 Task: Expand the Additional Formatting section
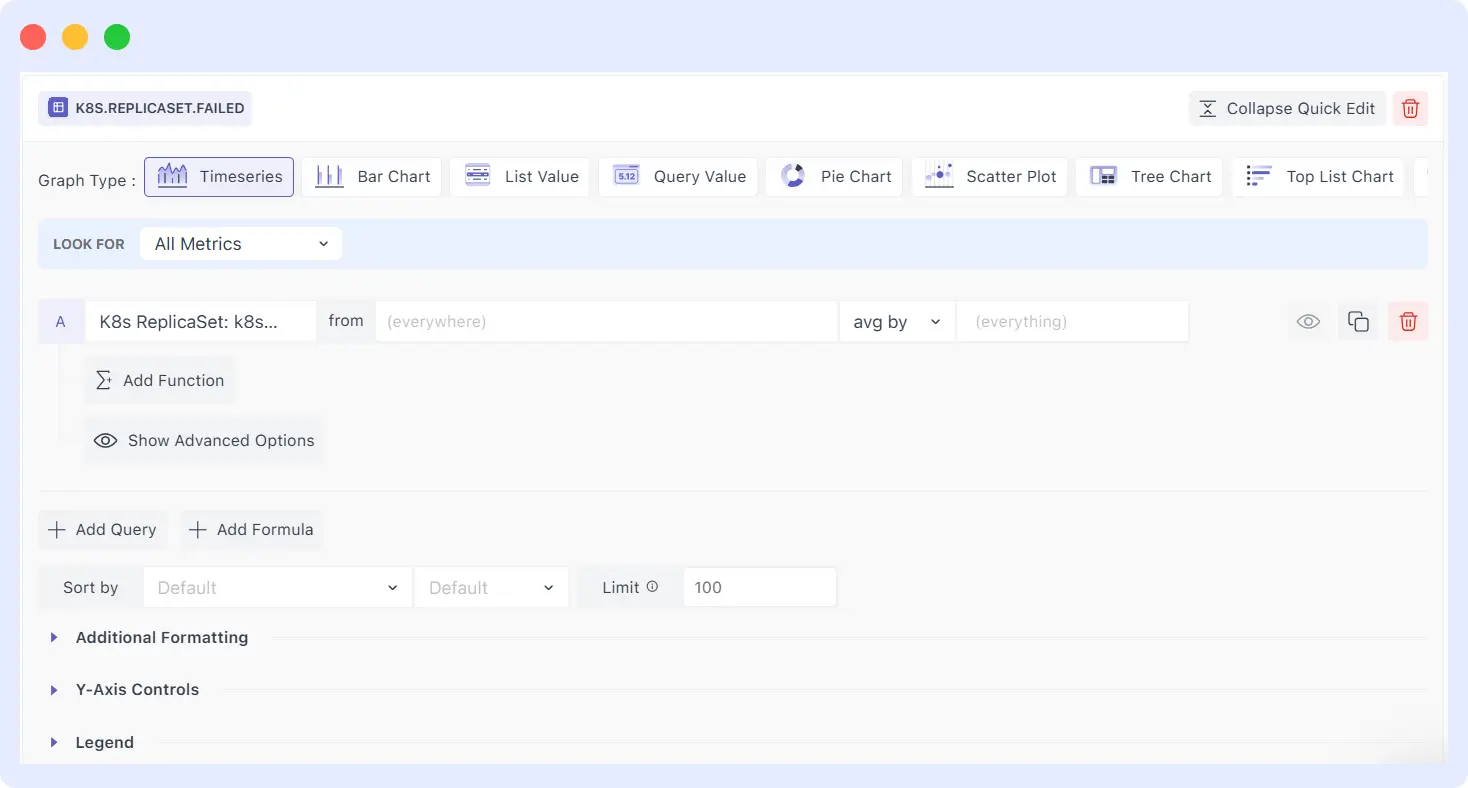[x=161, y=637]
